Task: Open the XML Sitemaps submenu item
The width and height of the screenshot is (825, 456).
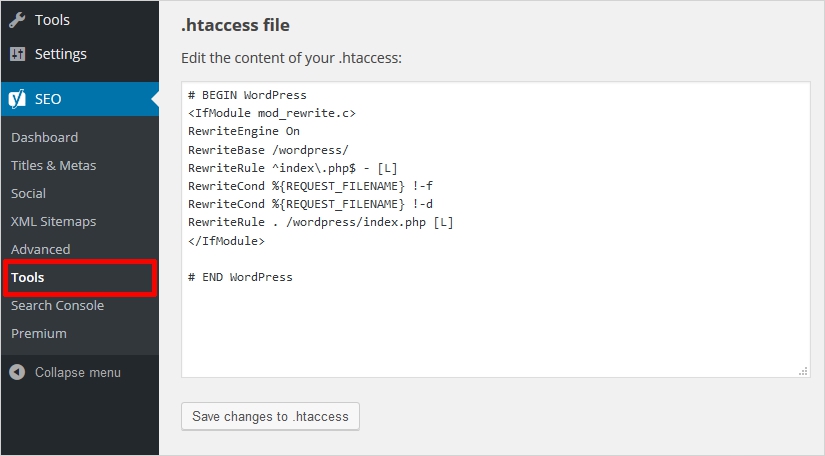Action: pyautogui.click(x=53, y=221)
